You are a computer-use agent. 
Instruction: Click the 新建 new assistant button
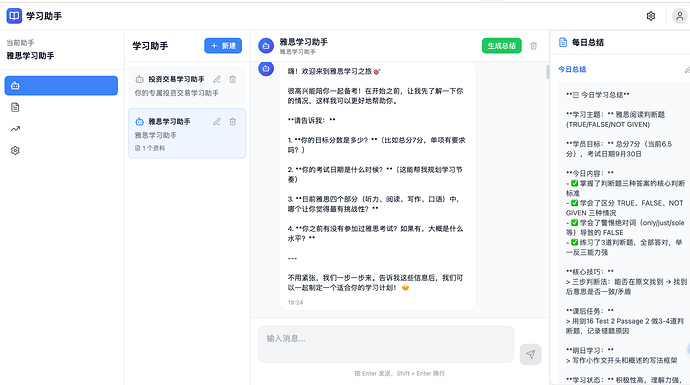click(223, 45)
